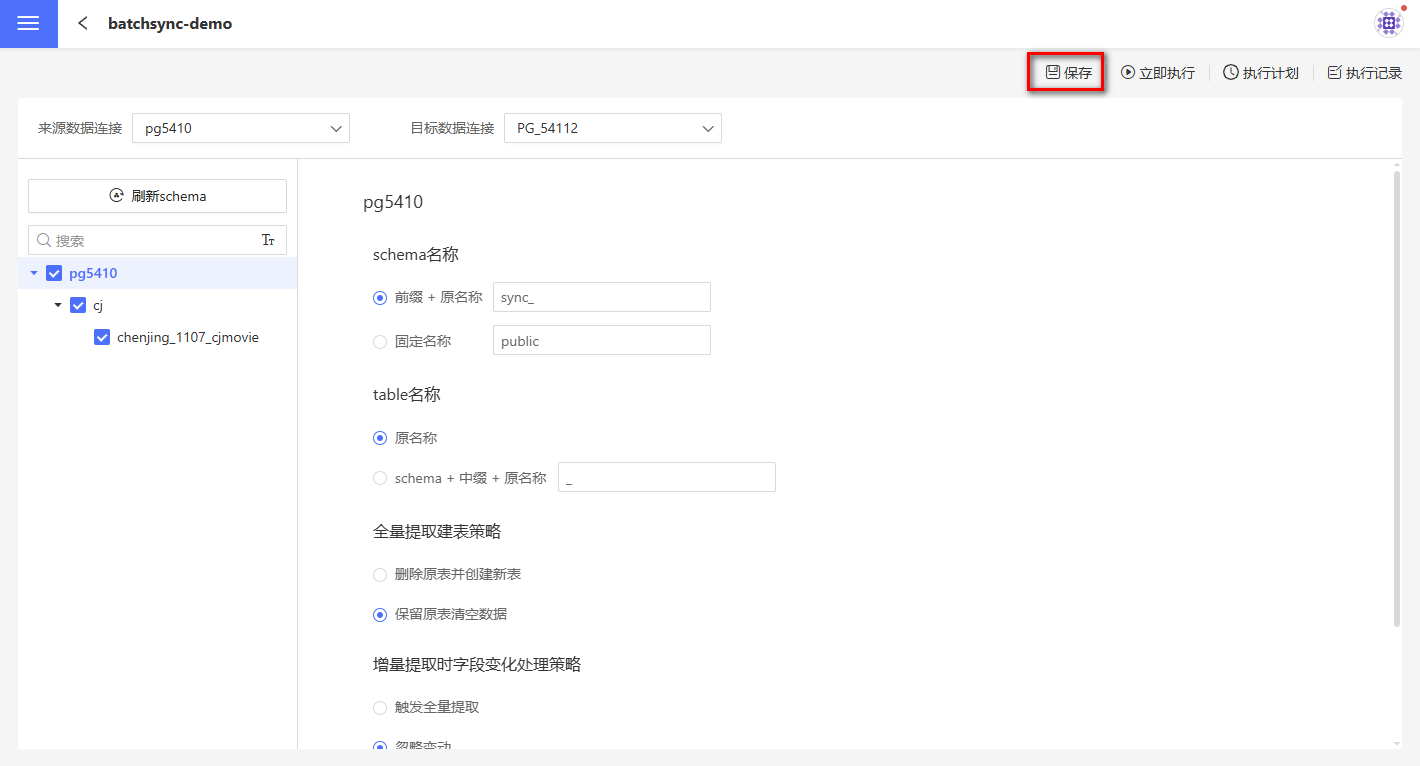Select the 固定名称 radio option
Screen dimensions: 1420x766
(380, 341)
